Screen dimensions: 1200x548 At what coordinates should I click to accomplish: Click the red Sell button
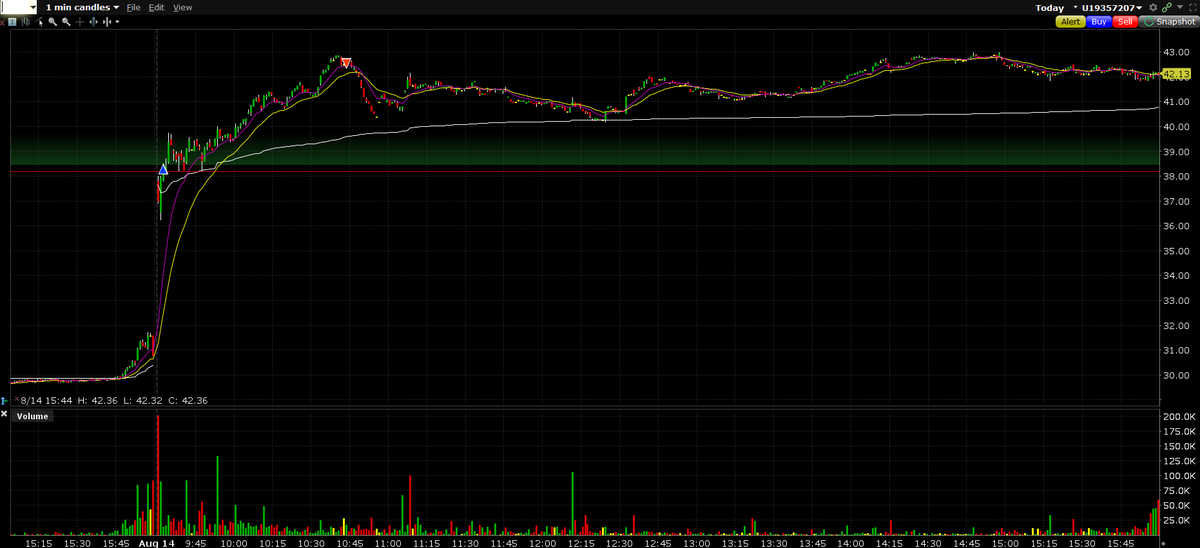[1125, 21]
